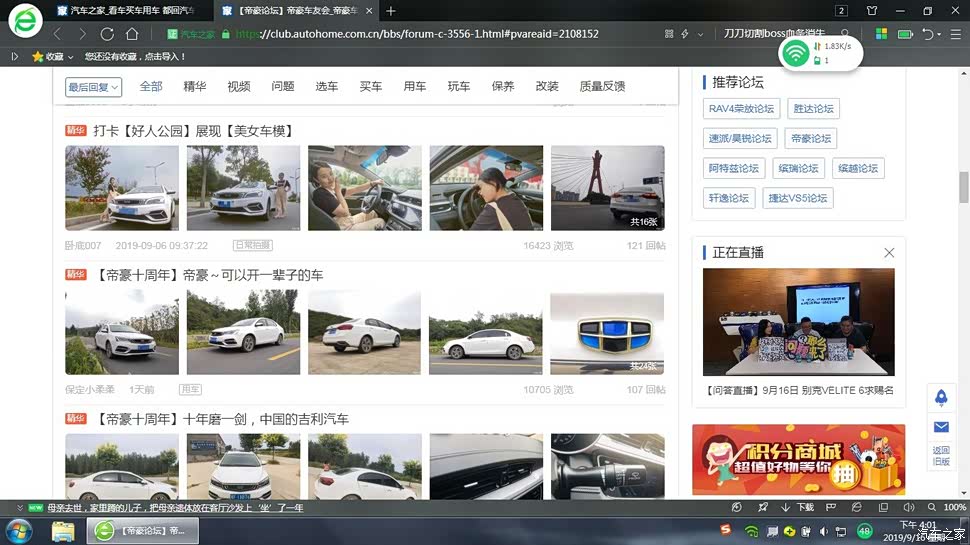Click the 日常拍照 tag under first post

253,246
